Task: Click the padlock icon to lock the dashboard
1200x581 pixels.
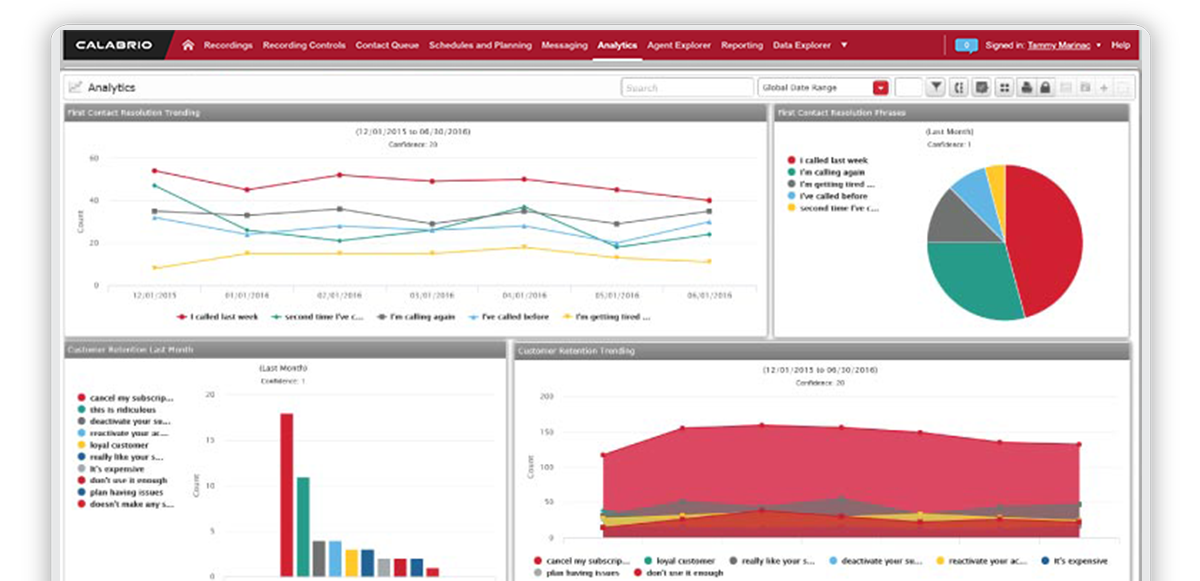Action: coord(1044,88)
